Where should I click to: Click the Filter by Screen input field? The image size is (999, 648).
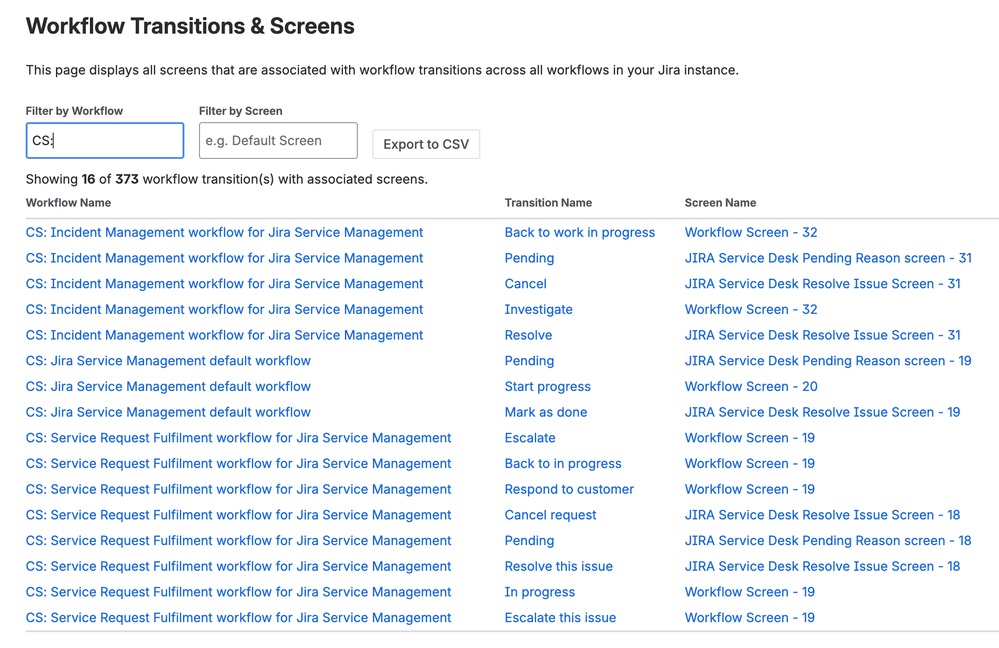coord(278,141)
